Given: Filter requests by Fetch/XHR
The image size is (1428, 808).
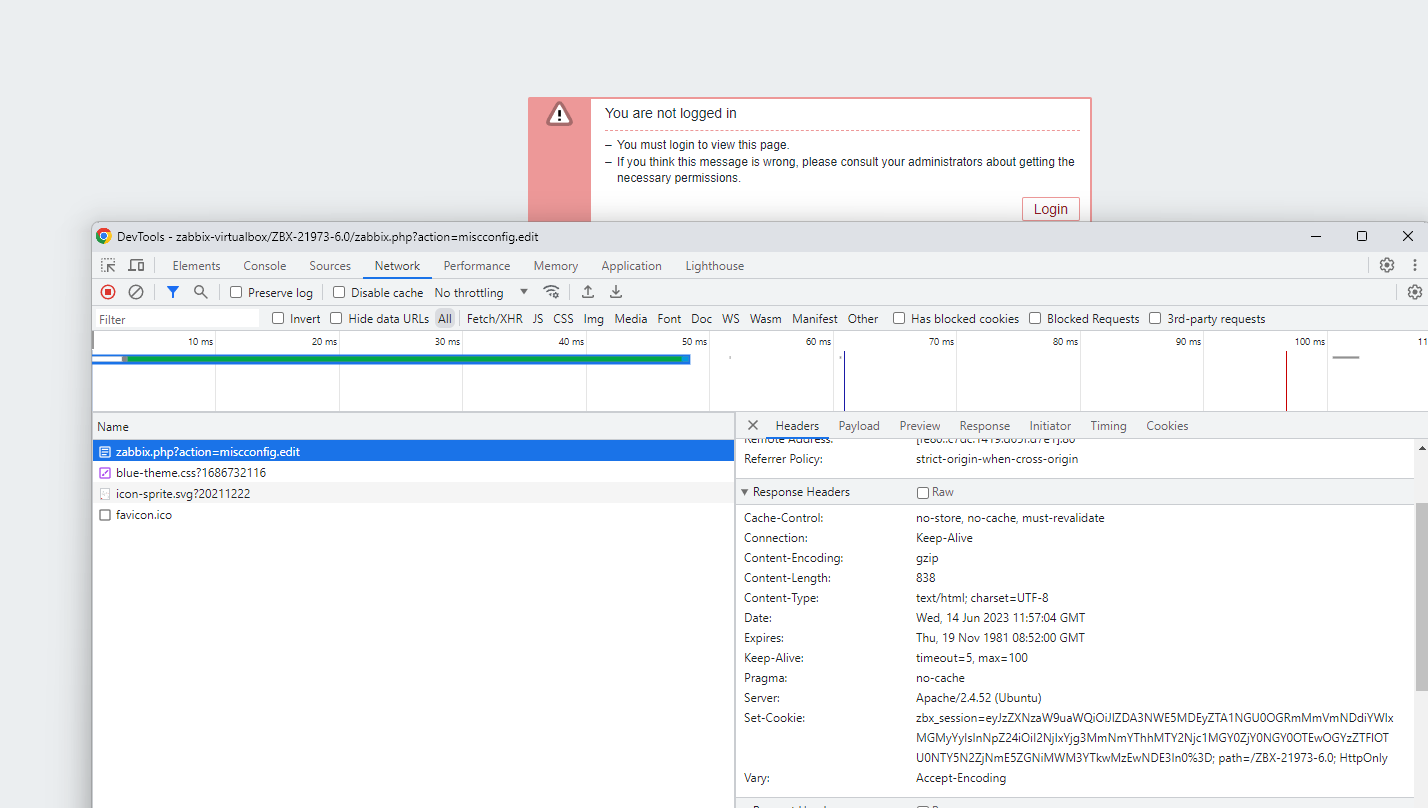Looking at the screenshot, I should [x=495, y=319].
